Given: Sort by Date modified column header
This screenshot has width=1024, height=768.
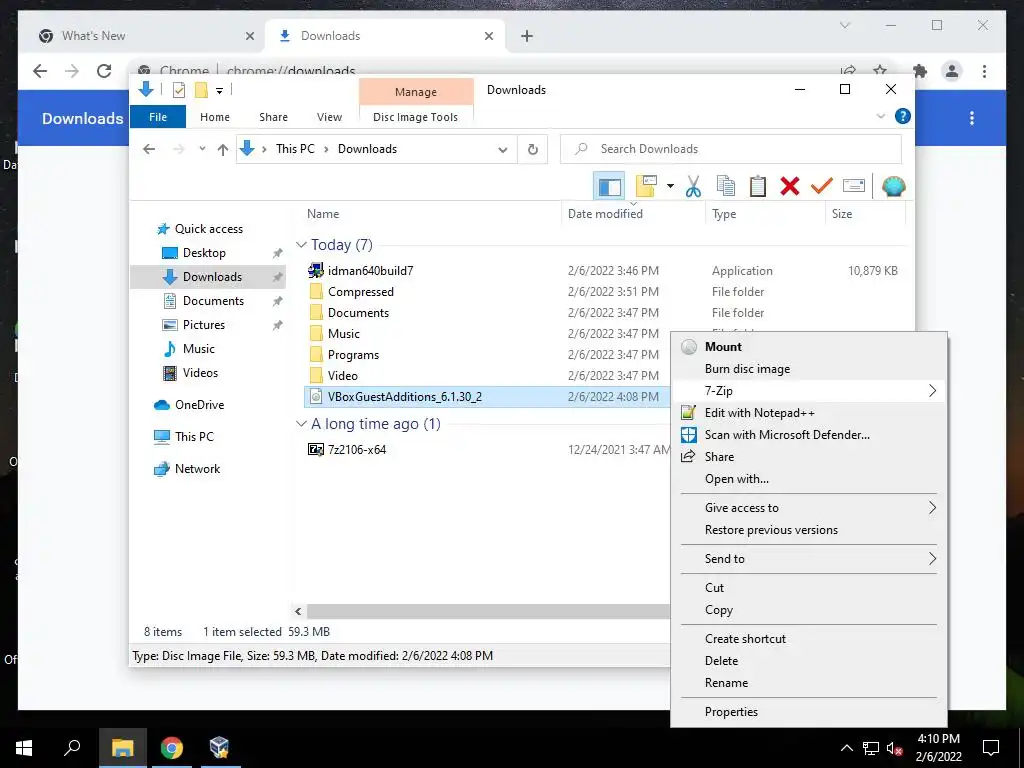Looking at the screenshot, I should coord(605,214).
